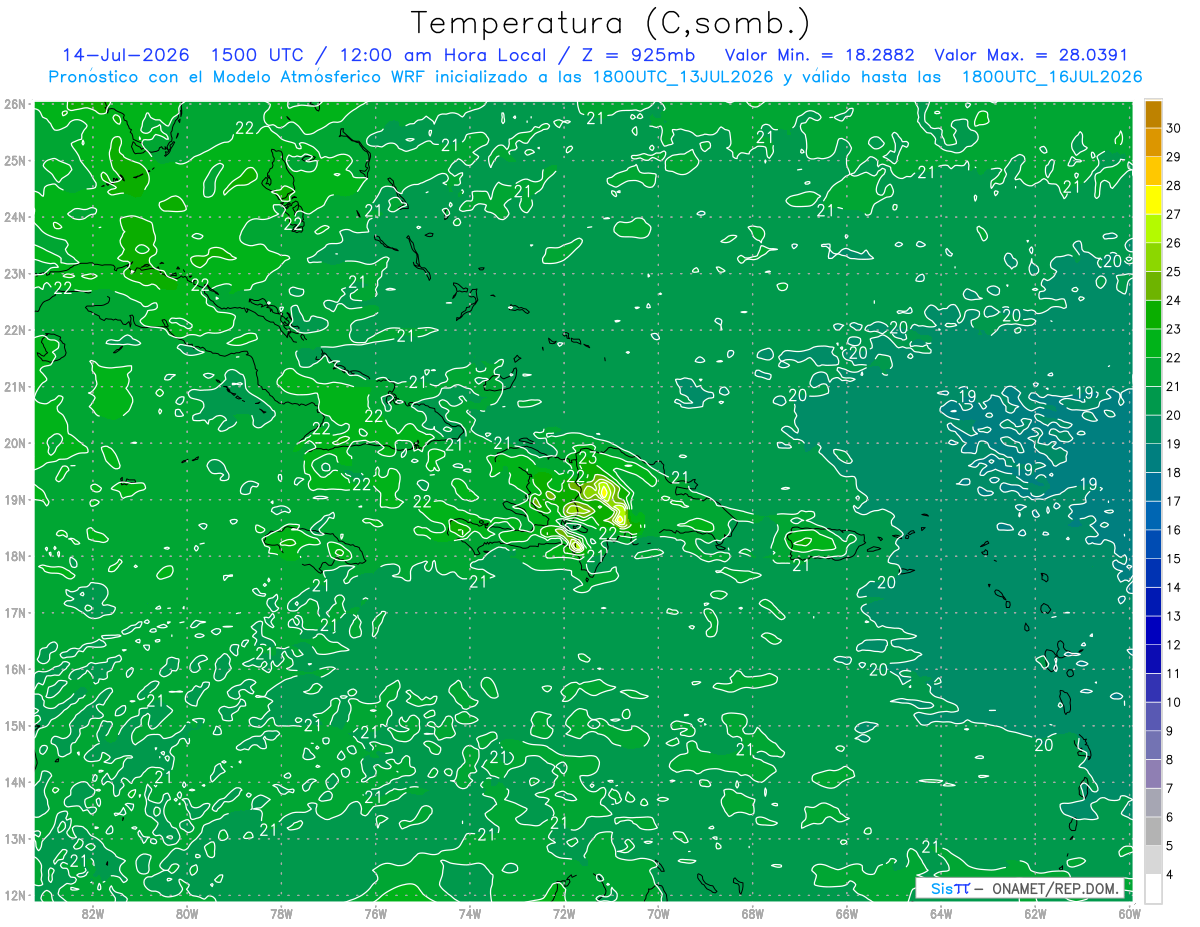This screenshot has width=1200, height=927.
Task: Click the longitude axis label '64W'
Action: click(941, 913)
